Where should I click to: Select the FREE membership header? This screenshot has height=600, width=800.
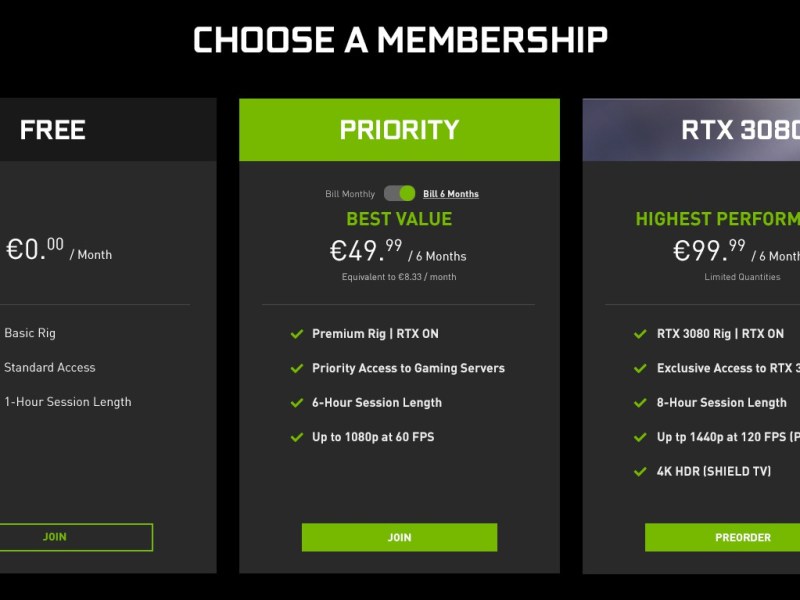53,130
